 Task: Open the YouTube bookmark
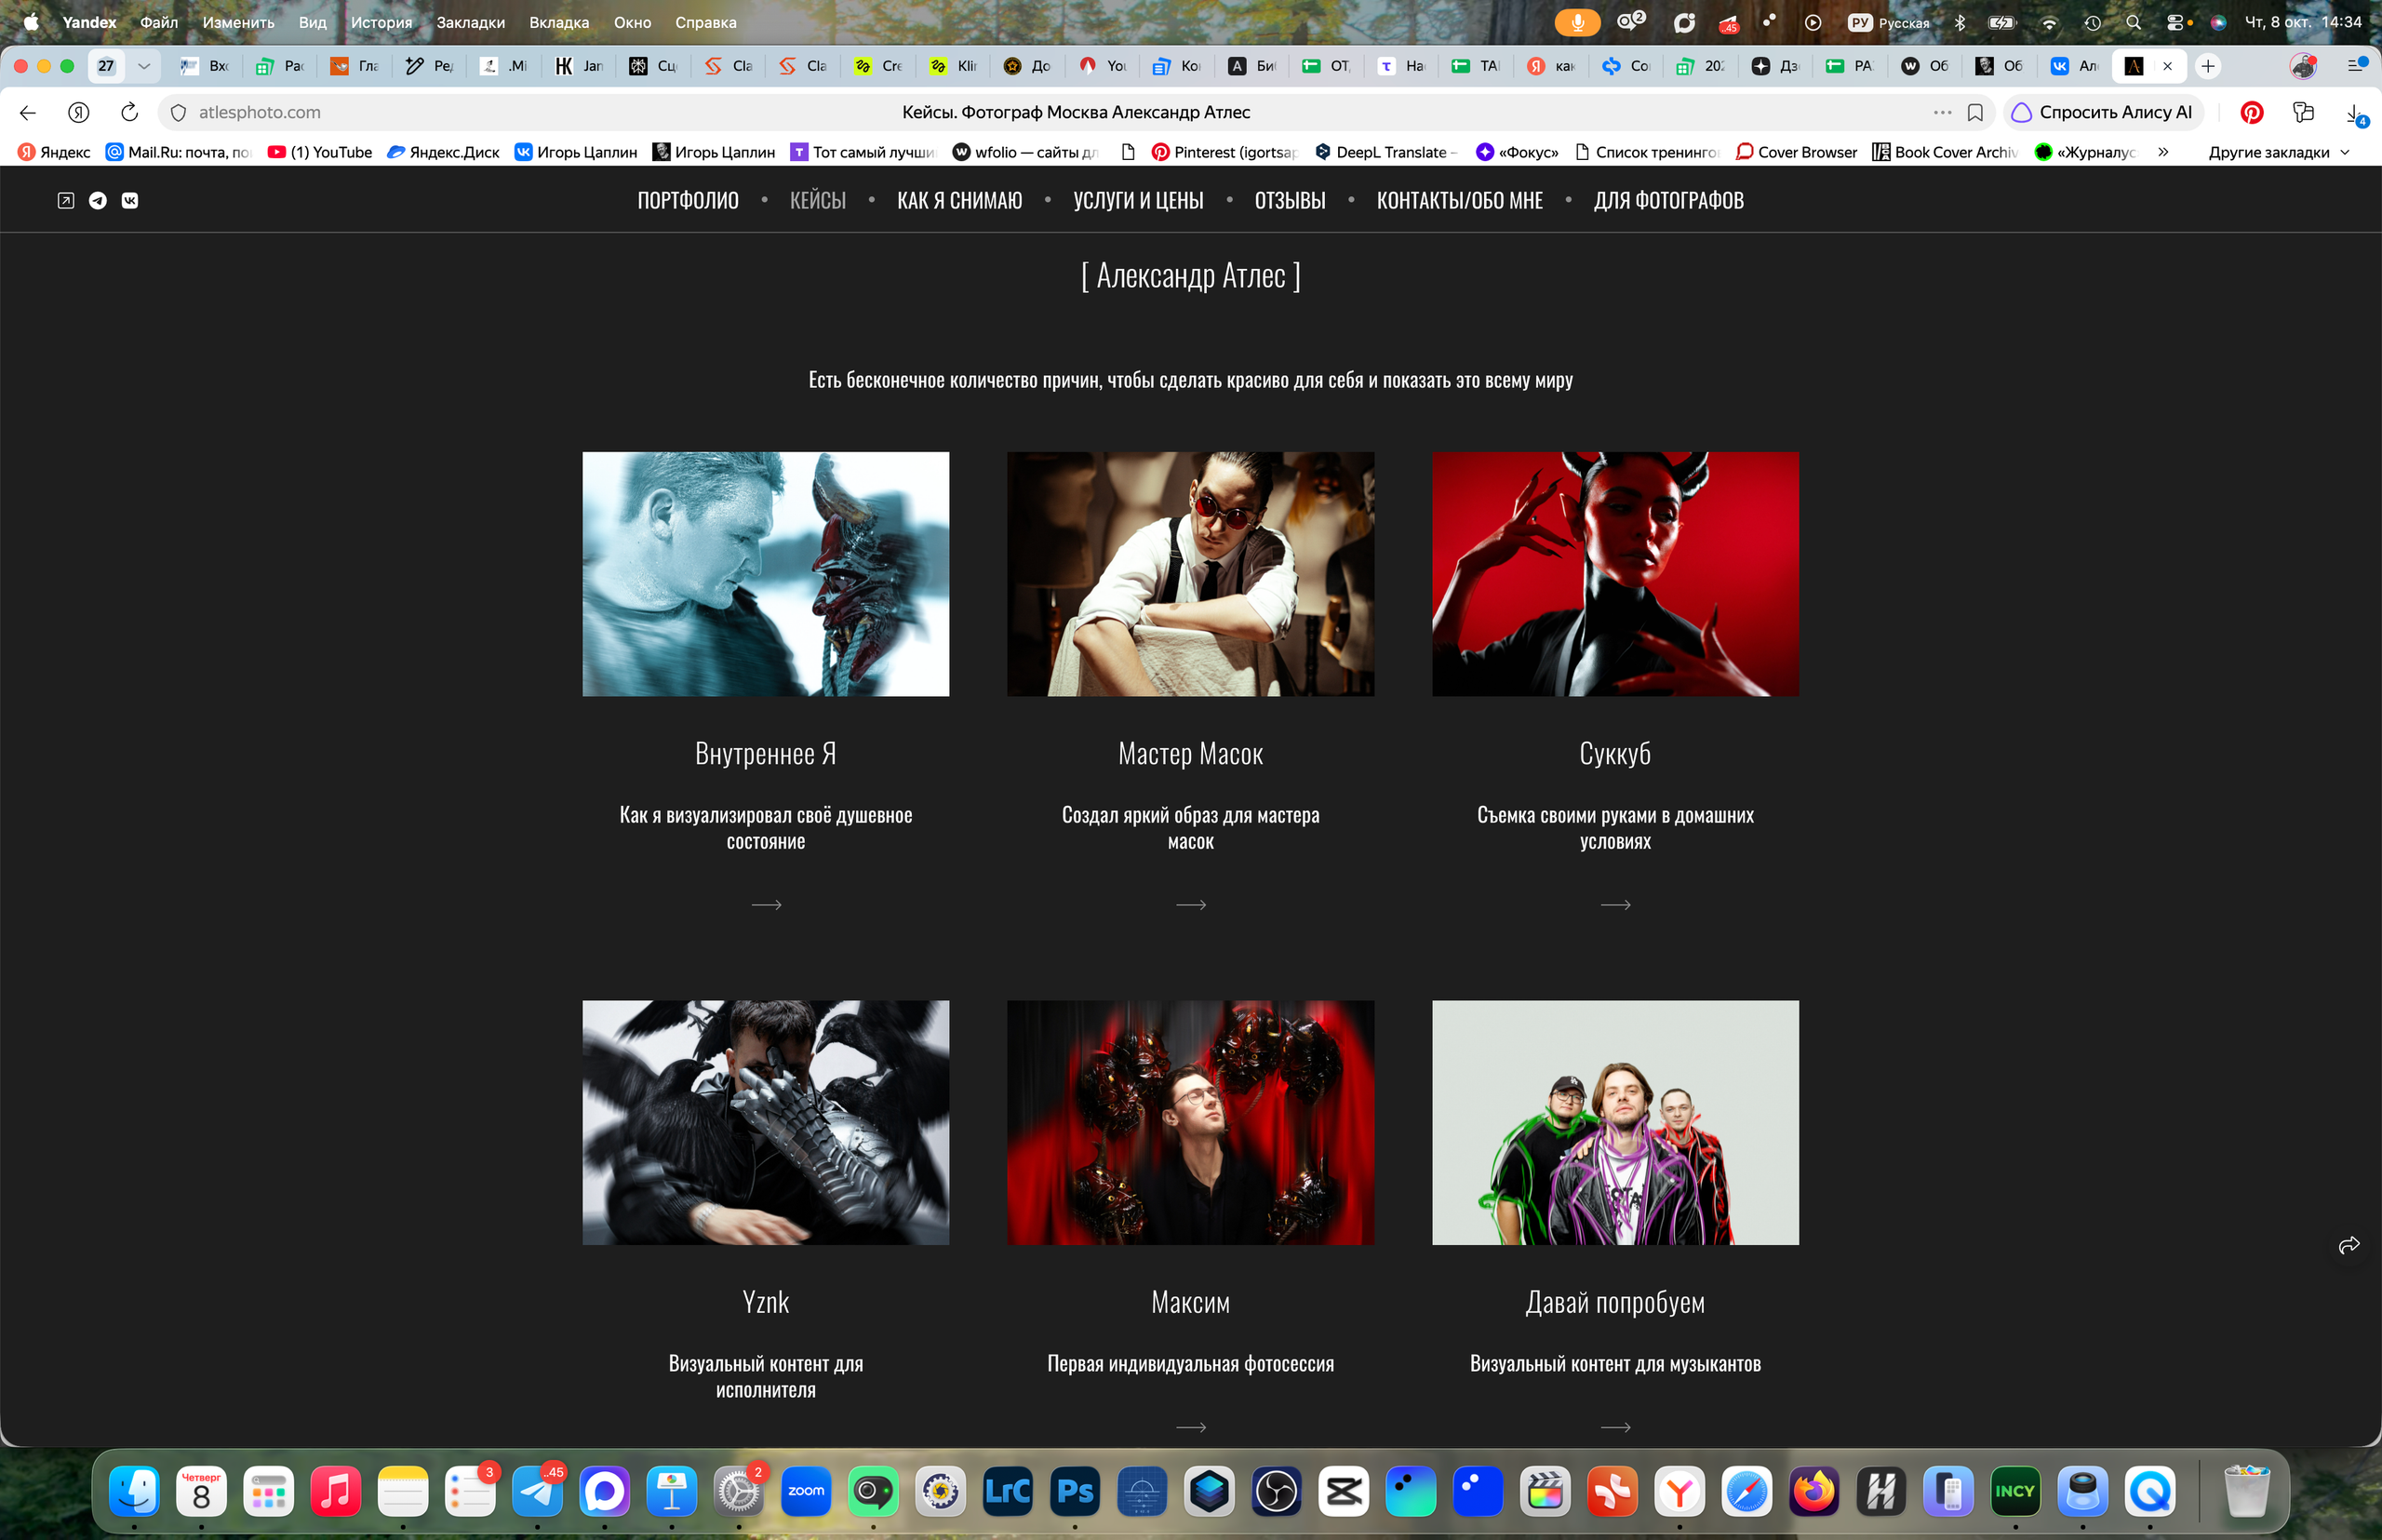(x=320, y=152)
